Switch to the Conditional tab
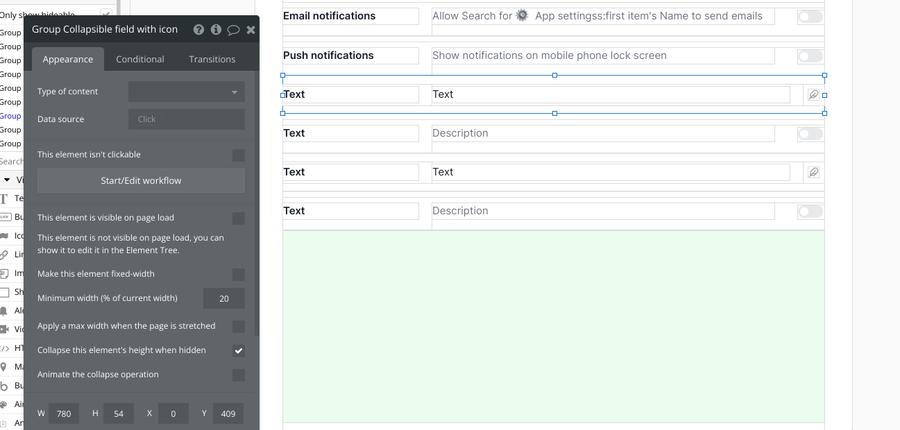 (x=140, y=59)
